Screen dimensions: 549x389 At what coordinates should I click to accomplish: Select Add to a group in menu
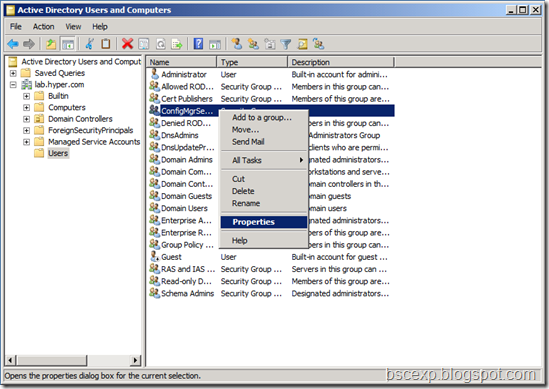click(x=264, y=118)
